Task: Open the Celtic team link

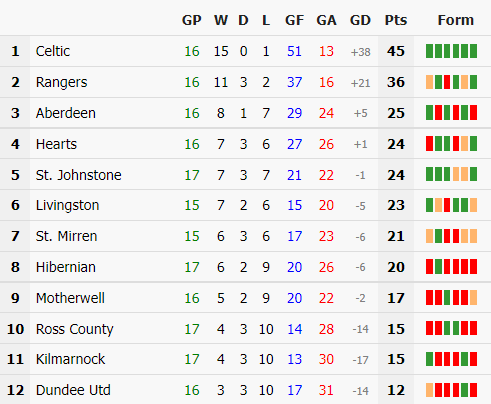Action: (53, 51)
